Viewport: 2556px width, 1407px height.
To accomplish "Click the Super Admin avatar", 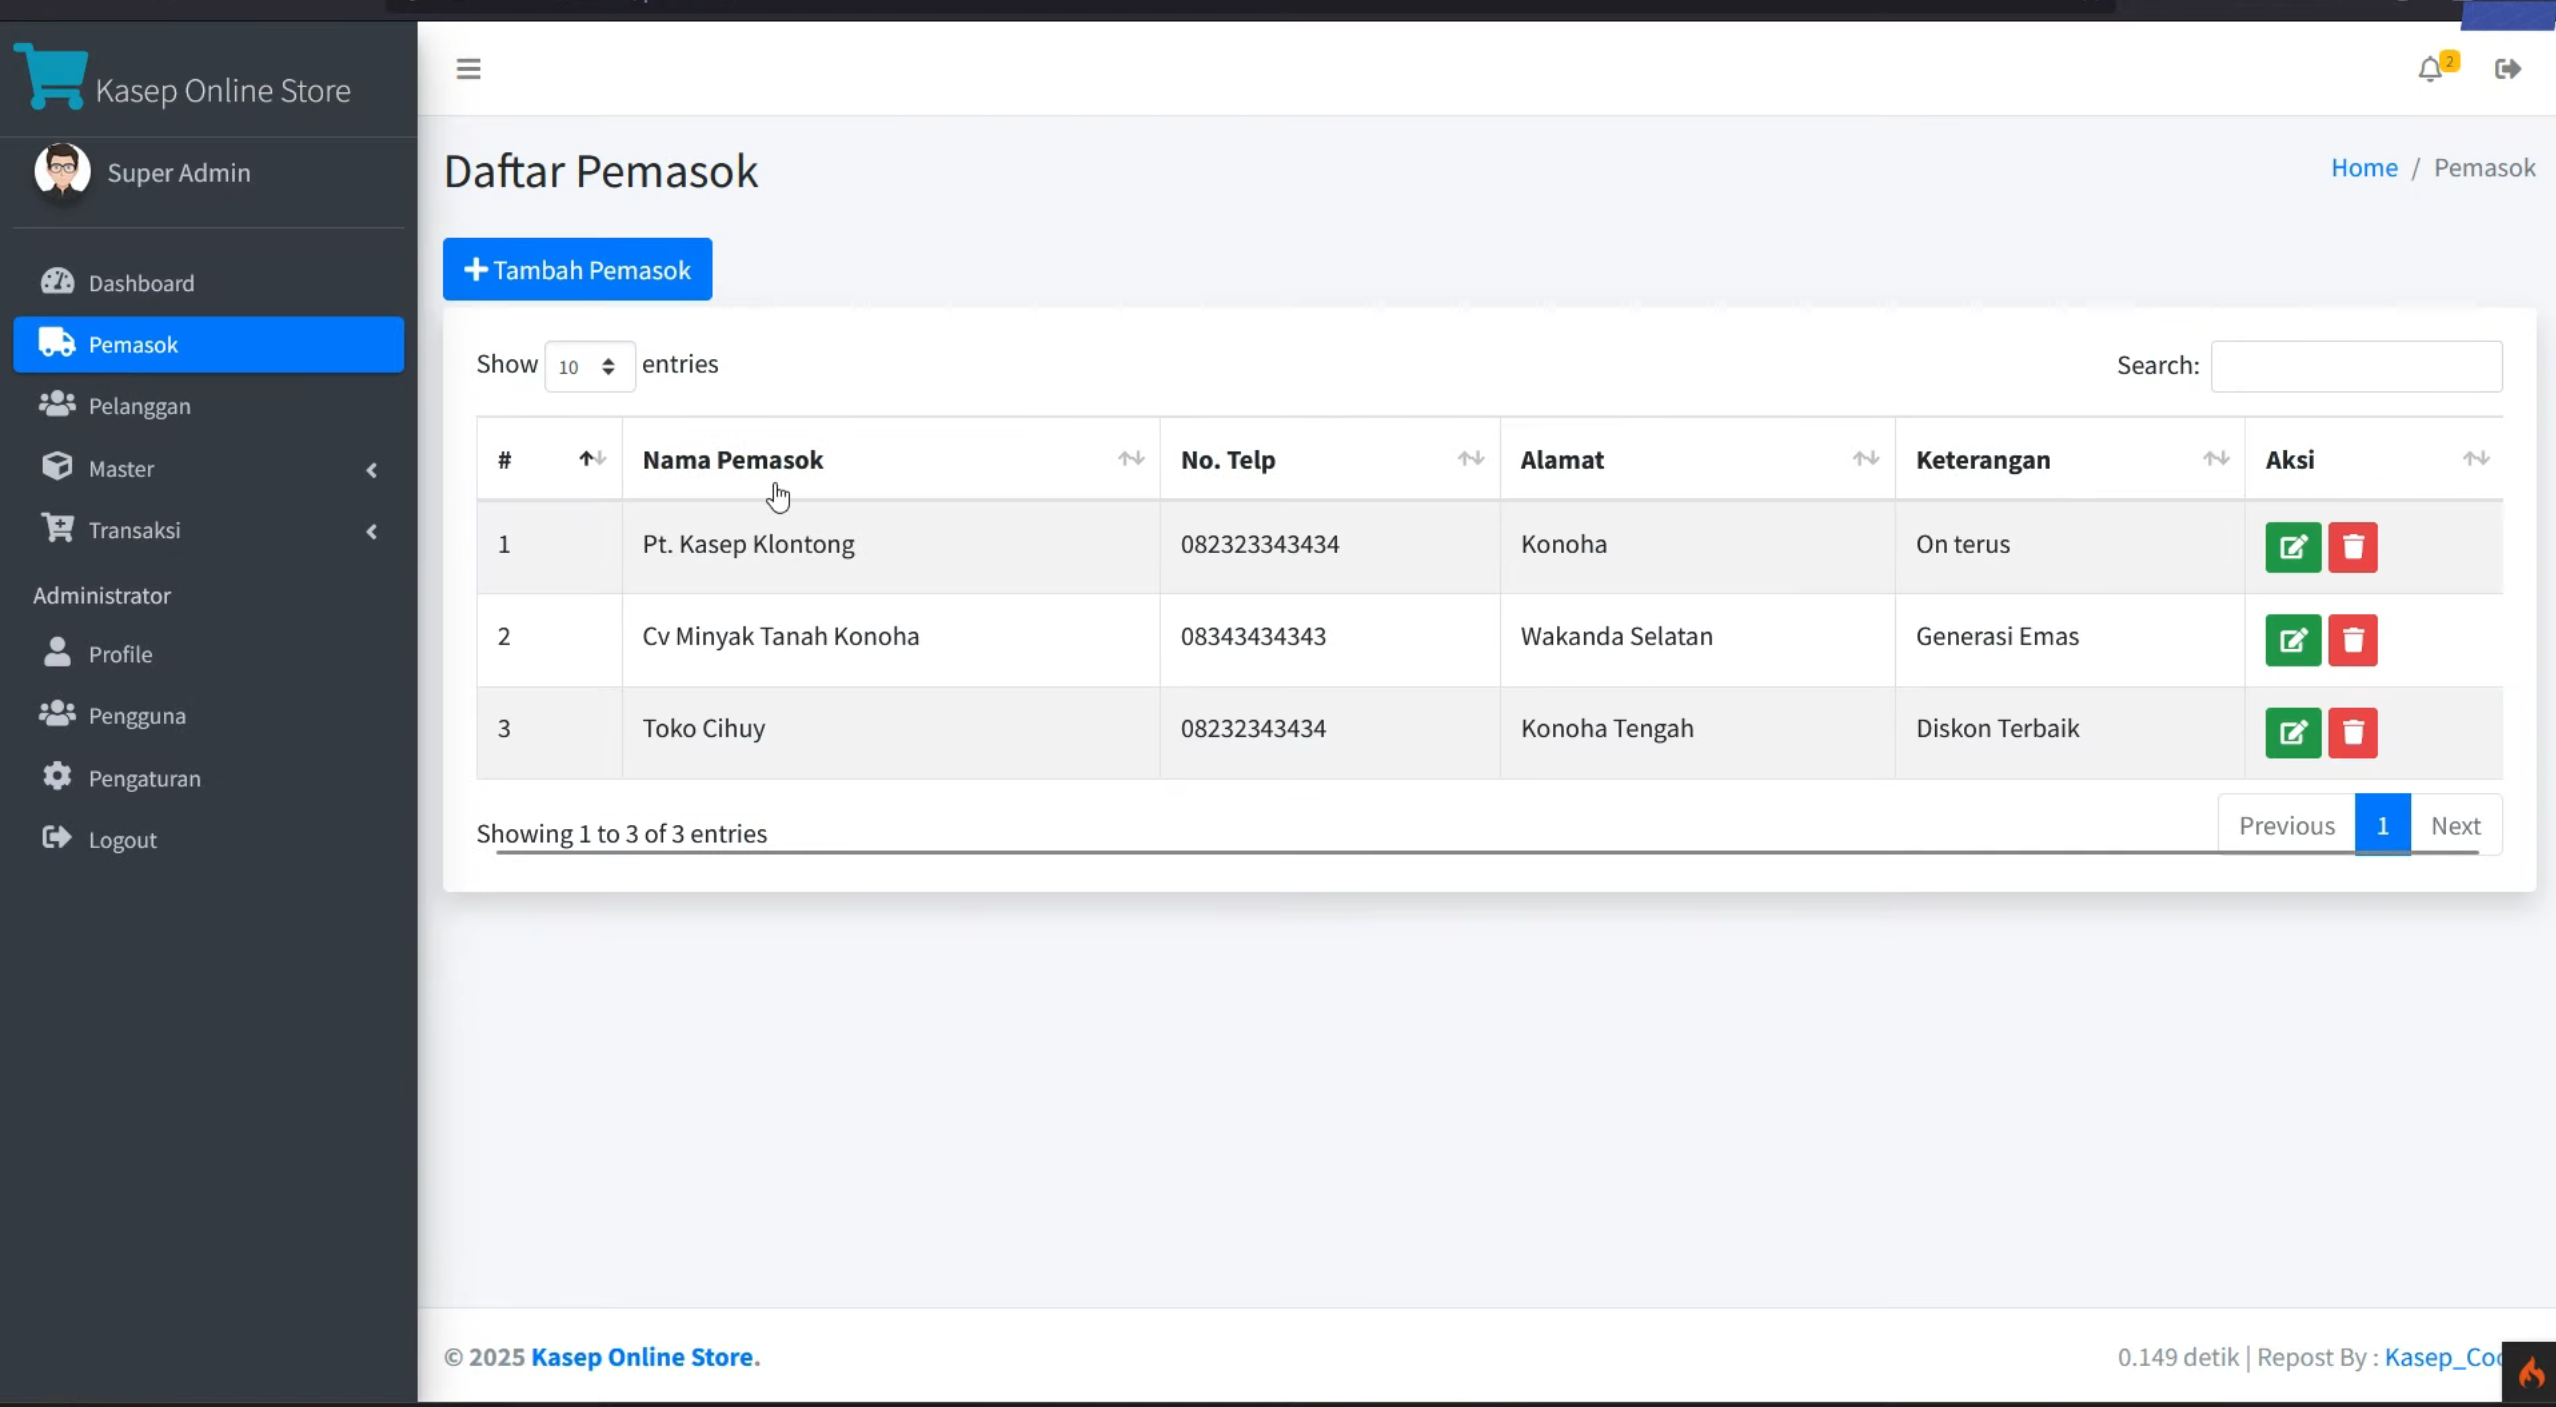I will point(62,171).
